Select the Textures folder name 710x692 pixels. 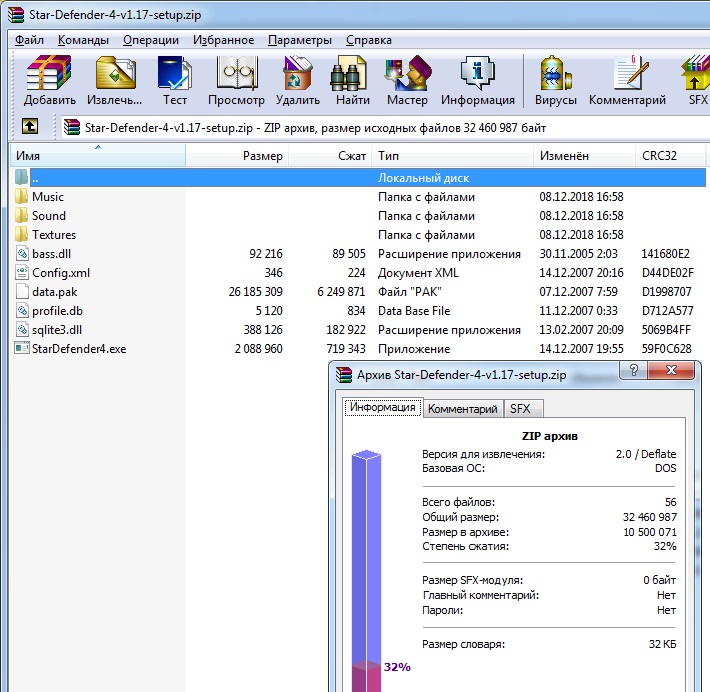click(x=54, y=235)
